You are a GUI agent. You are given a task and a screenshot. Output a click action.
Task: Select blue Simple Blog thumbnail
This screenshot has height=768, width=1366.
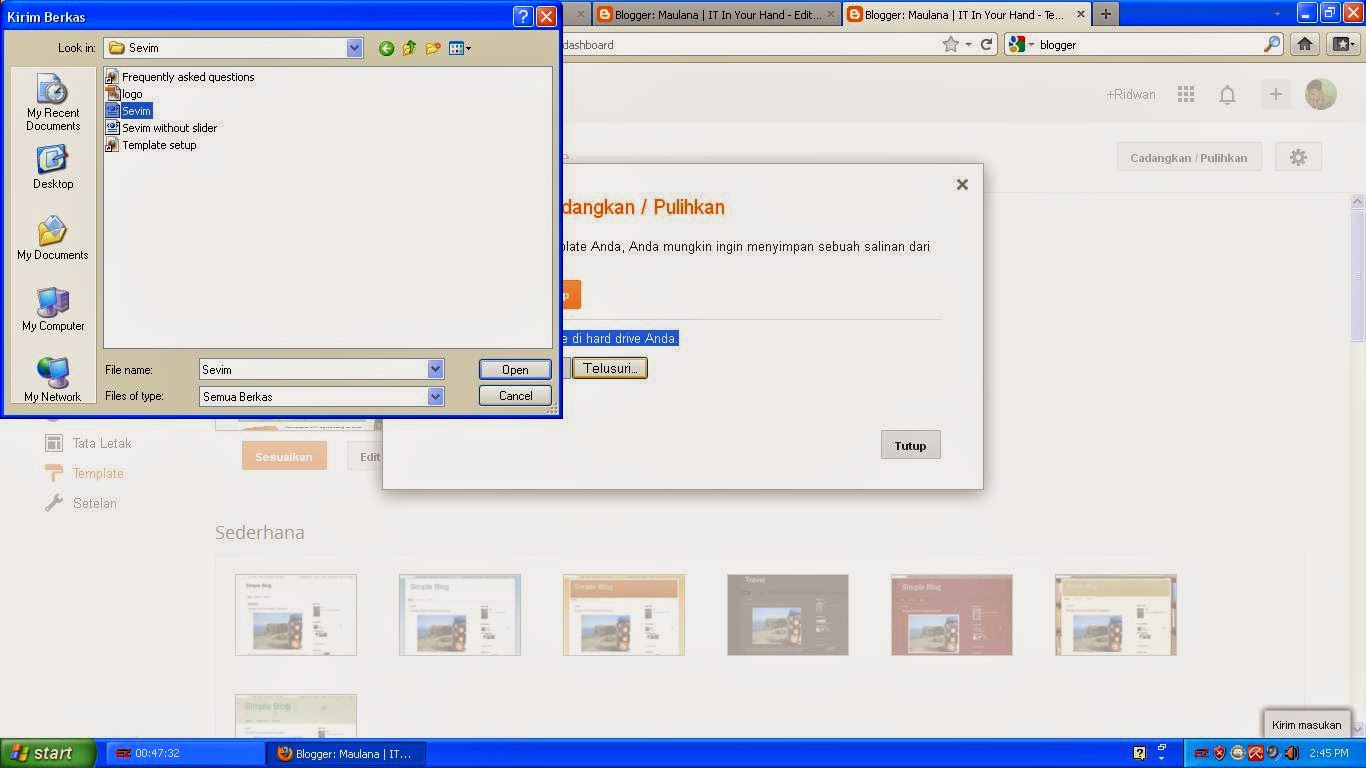(x=460, y=615)
